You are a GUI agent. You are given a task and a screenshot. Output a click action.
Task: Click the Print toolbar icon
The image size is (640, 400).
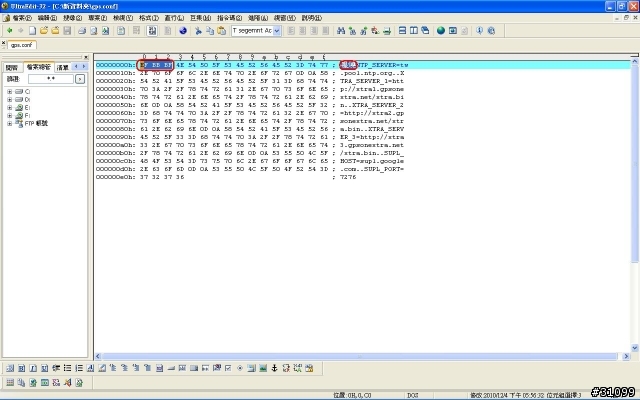click(82, 31)
